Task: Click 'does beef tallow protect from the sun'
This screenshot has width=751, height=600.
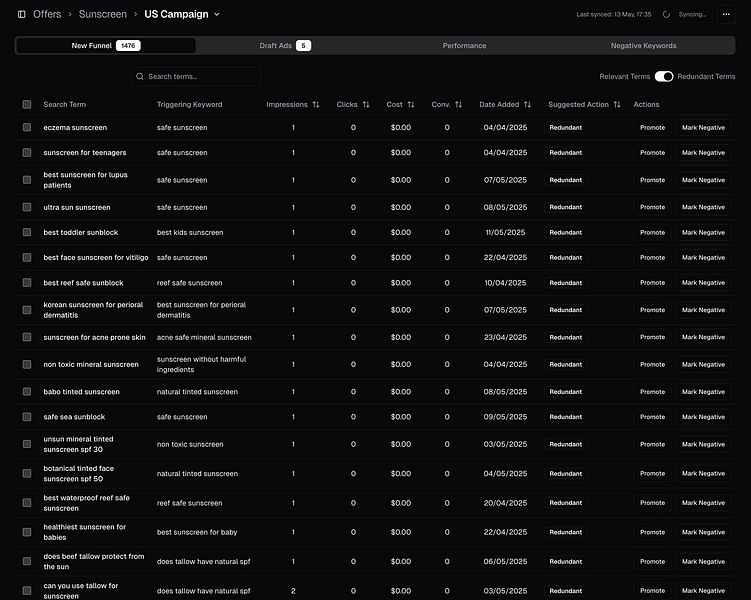Action: tap(94, 561)
